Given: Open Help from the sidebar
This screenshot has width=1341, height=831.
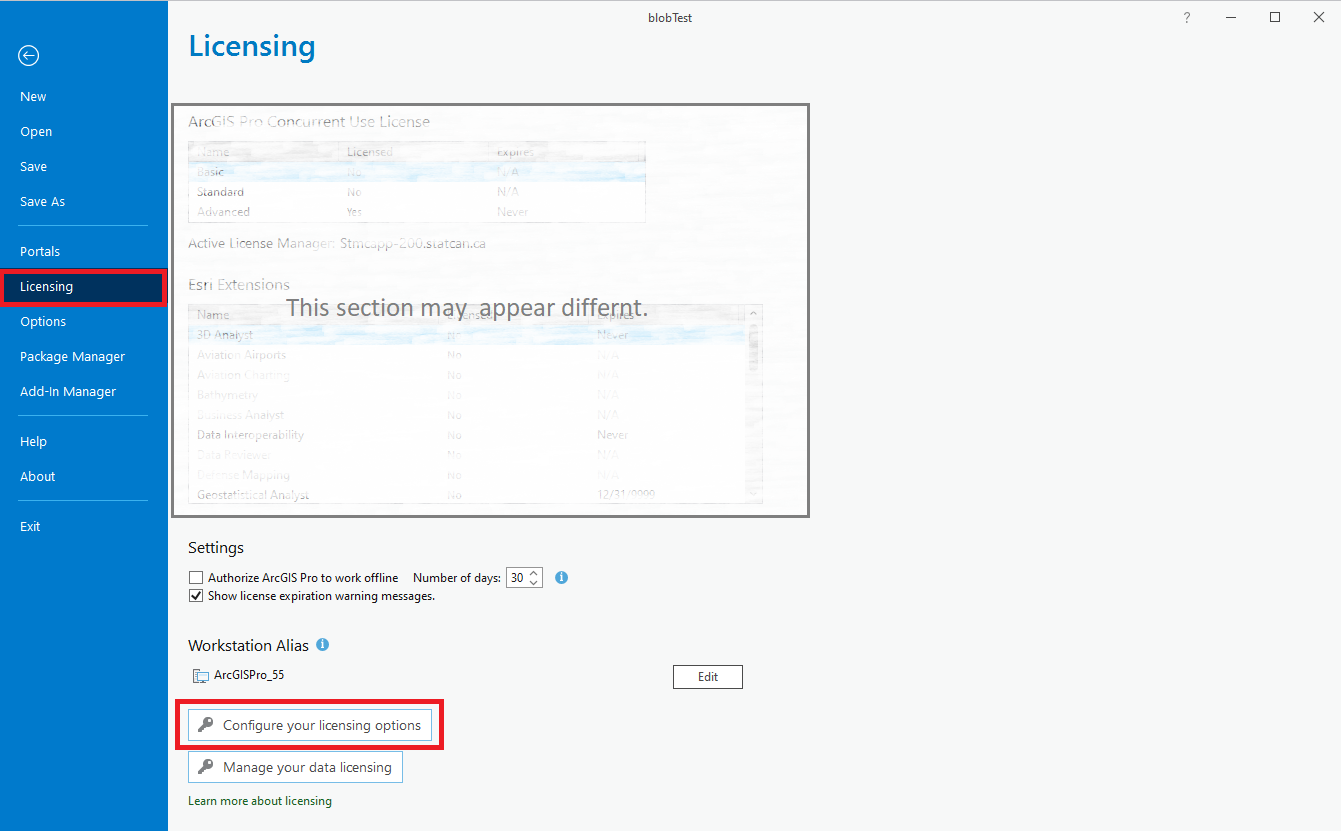Looking at the screenshot, I should (33, 442).
